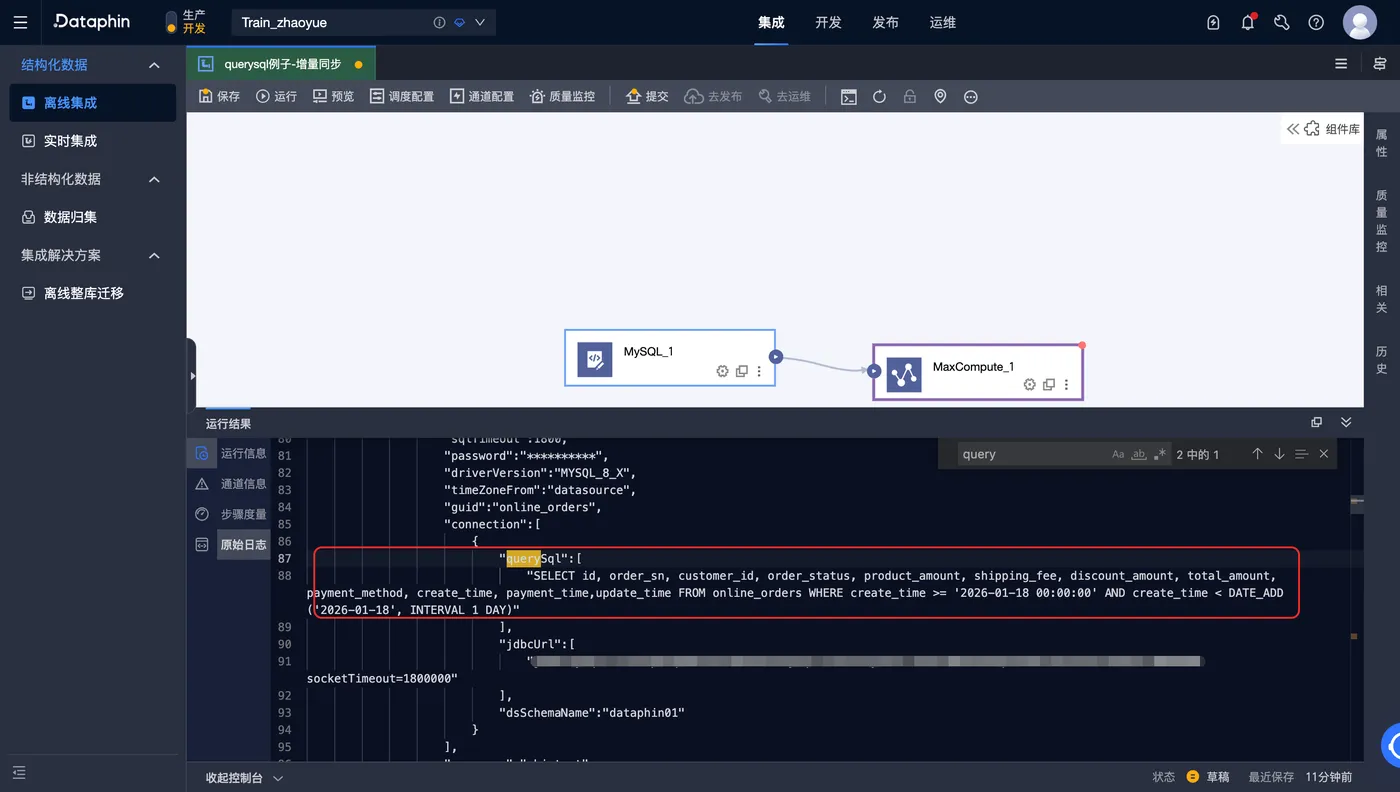Select the querysql例子-增量同步 tab
The width and height of the screenshot is (1400, 792).
(x=281, y=64)
